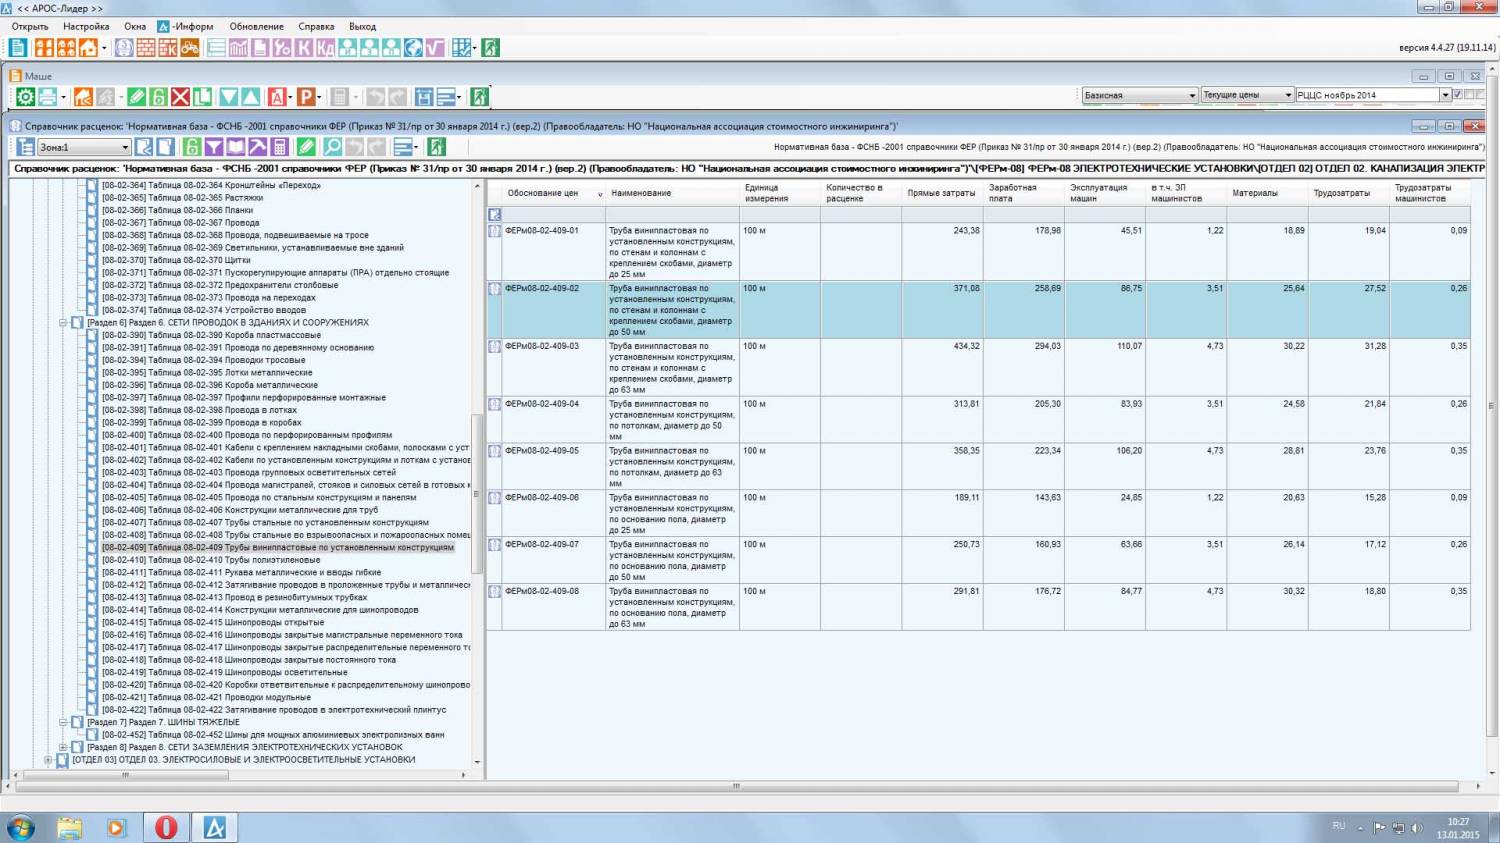The height and width of the screenshot is (843, 1500).
Task: Click the purple funnel filter icon
Action: (213, 147)
